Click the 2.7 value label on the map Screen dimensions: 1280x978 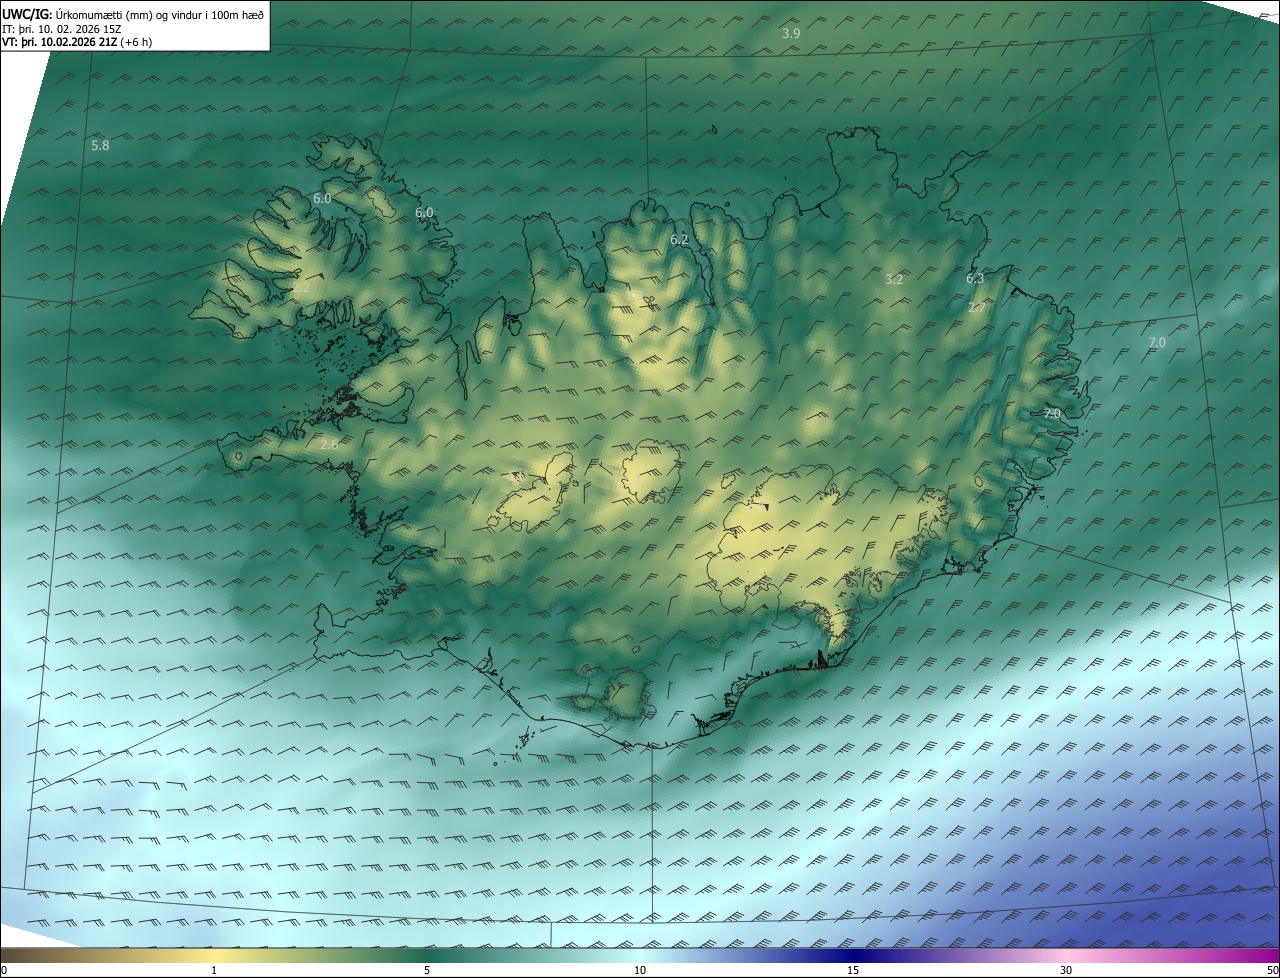[x=977, y=308]
